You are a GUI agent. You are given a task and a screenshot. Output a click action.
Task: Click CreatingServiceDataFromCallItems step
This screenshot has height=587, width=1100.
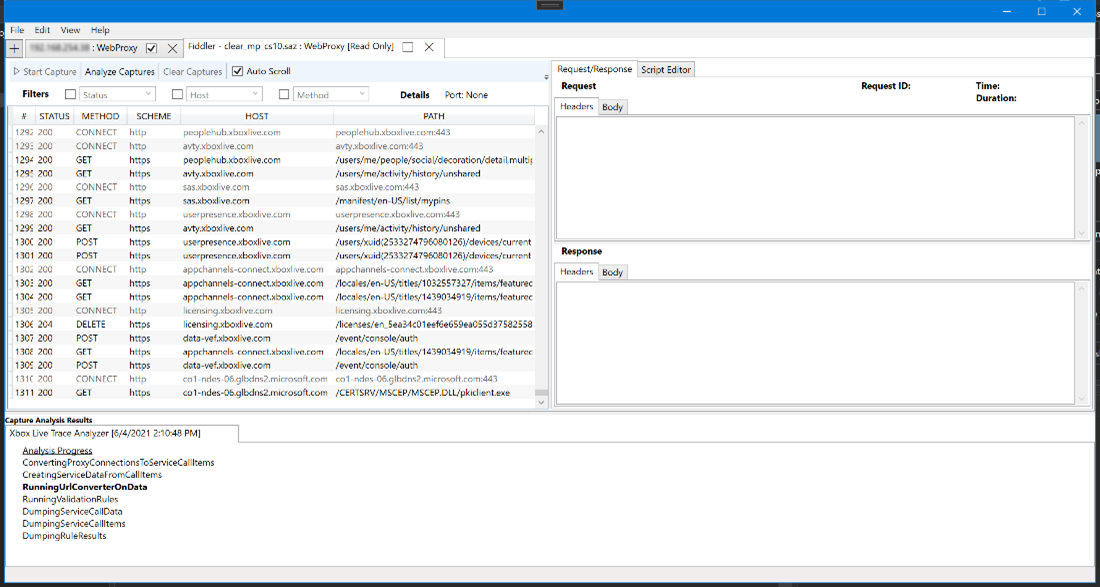(93, 475)
